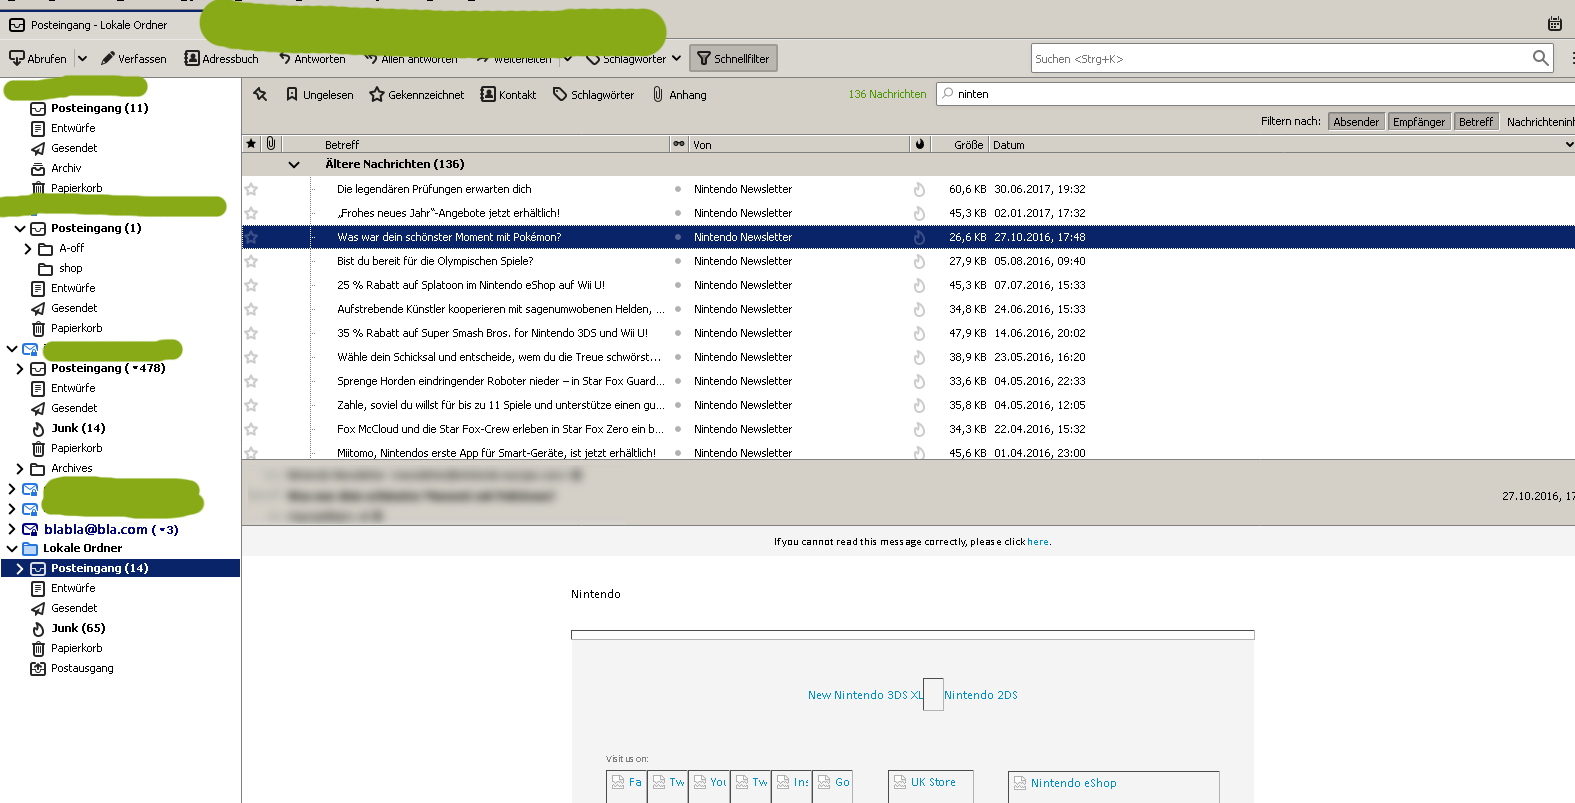Star the 'Die legendären Prüfungen erwarten dich' message
Image resolution: width=1575 pixels, height=803 pixels.
(x=251, y=189)
